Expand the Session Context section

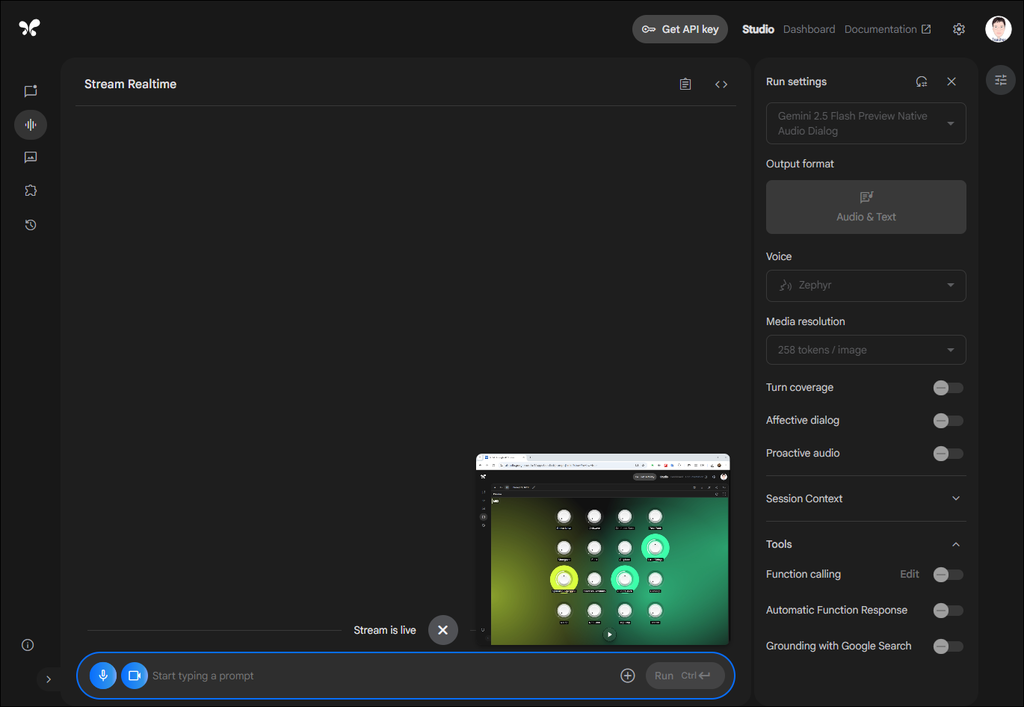[866, 499]
